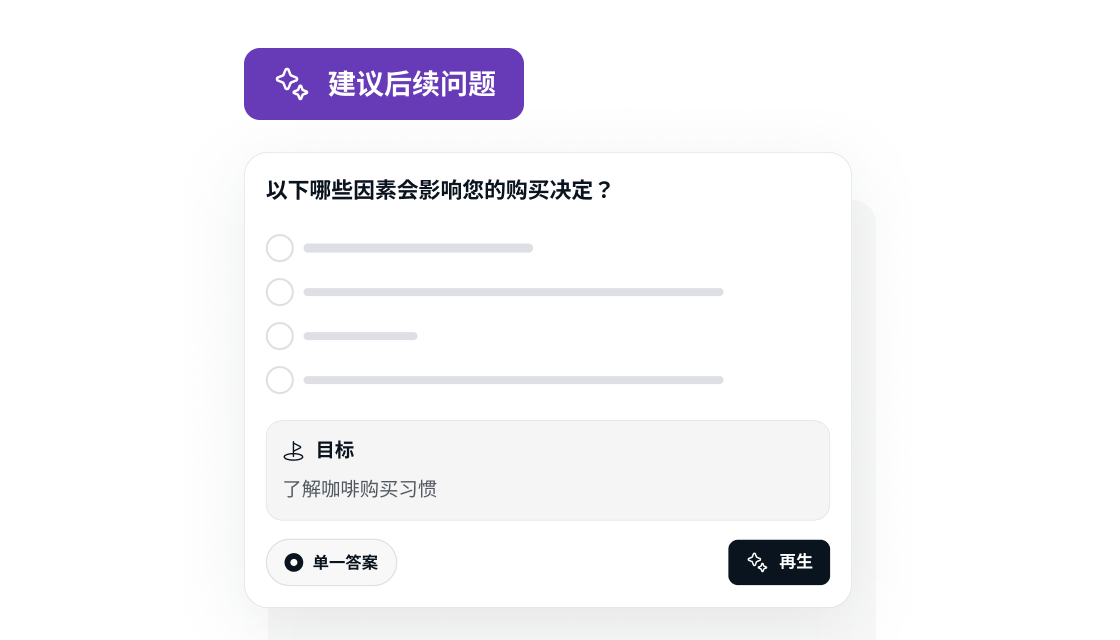This screenshot has height=640, width=1120.
Task: Click the filled radio icon in 单一答案
Action: (x=294, y=562)
